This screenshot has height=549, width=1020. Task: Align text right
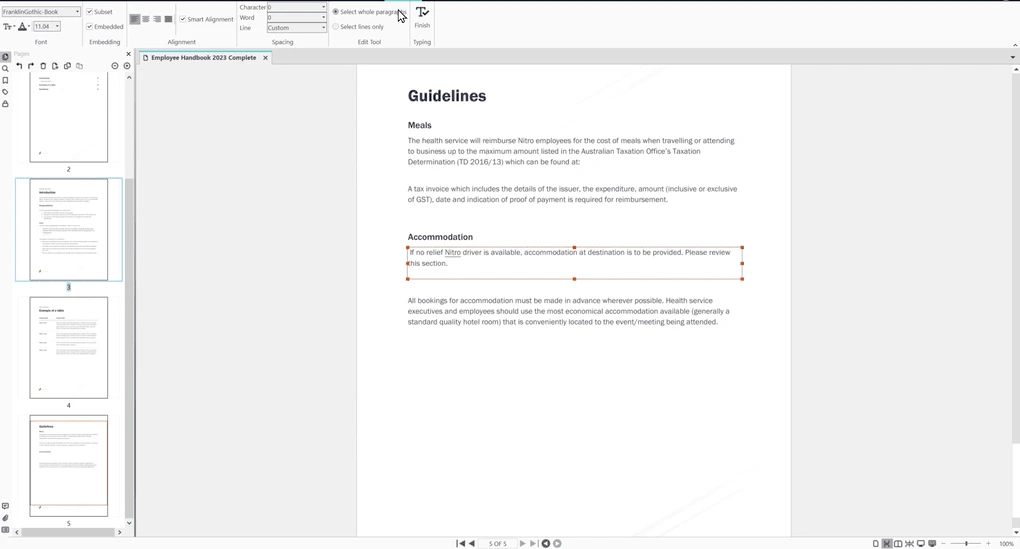pos(157,20)
